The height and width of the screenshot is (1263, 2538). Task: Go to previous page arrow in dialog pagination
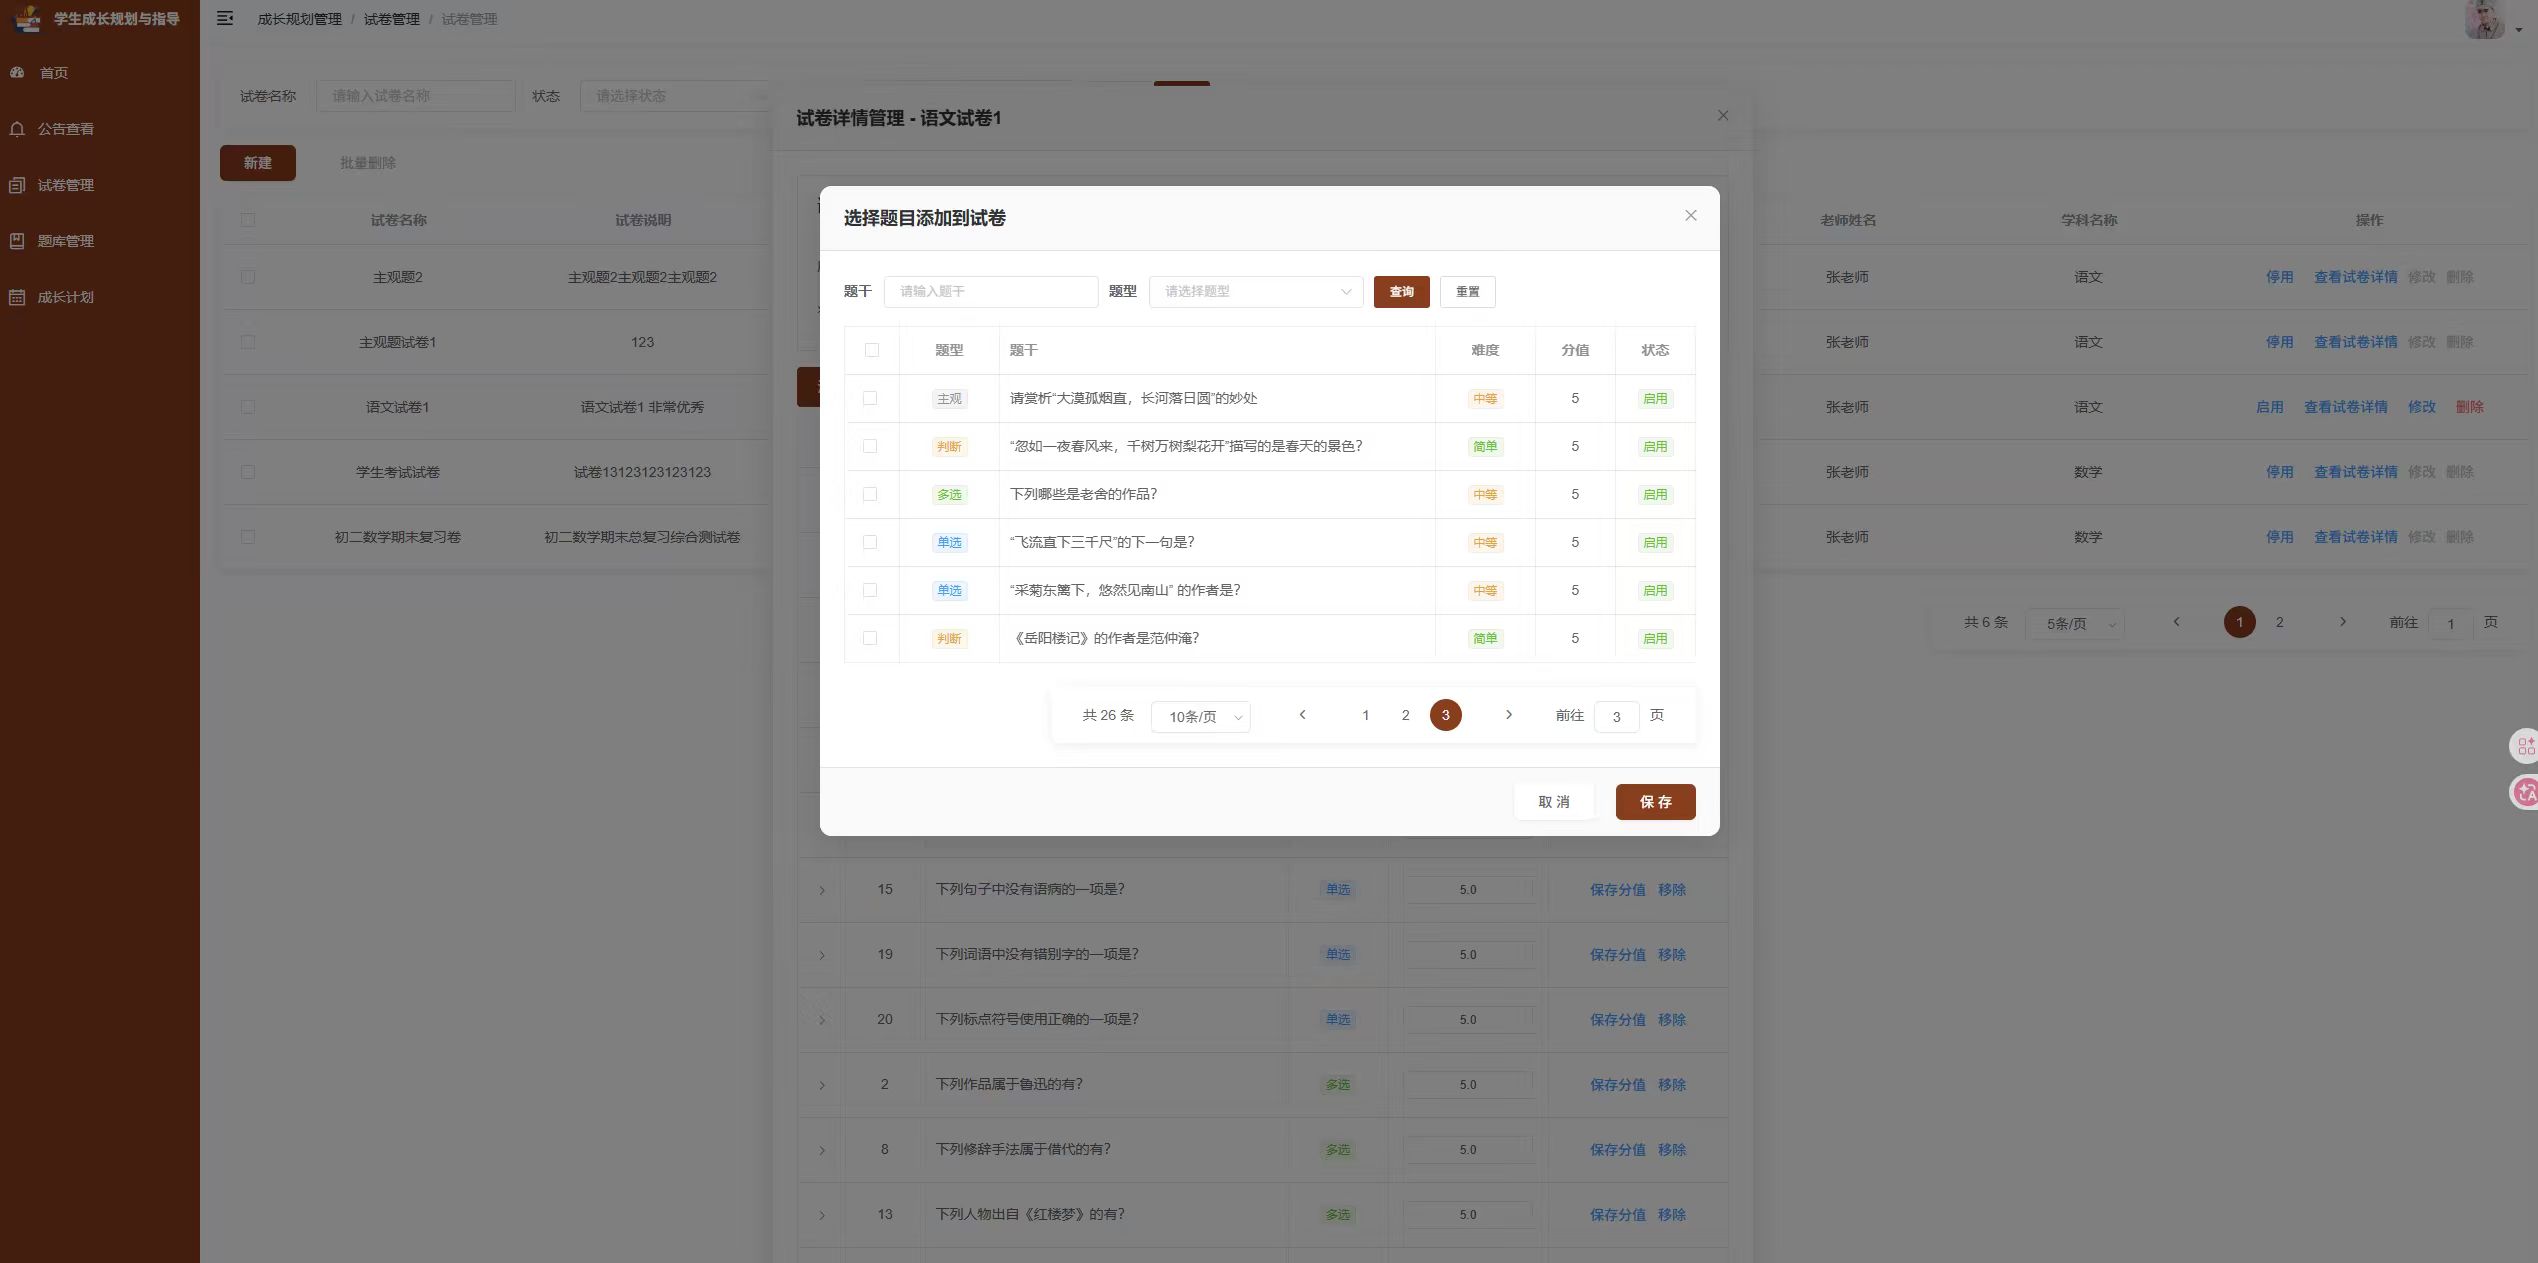point(1302,715)
